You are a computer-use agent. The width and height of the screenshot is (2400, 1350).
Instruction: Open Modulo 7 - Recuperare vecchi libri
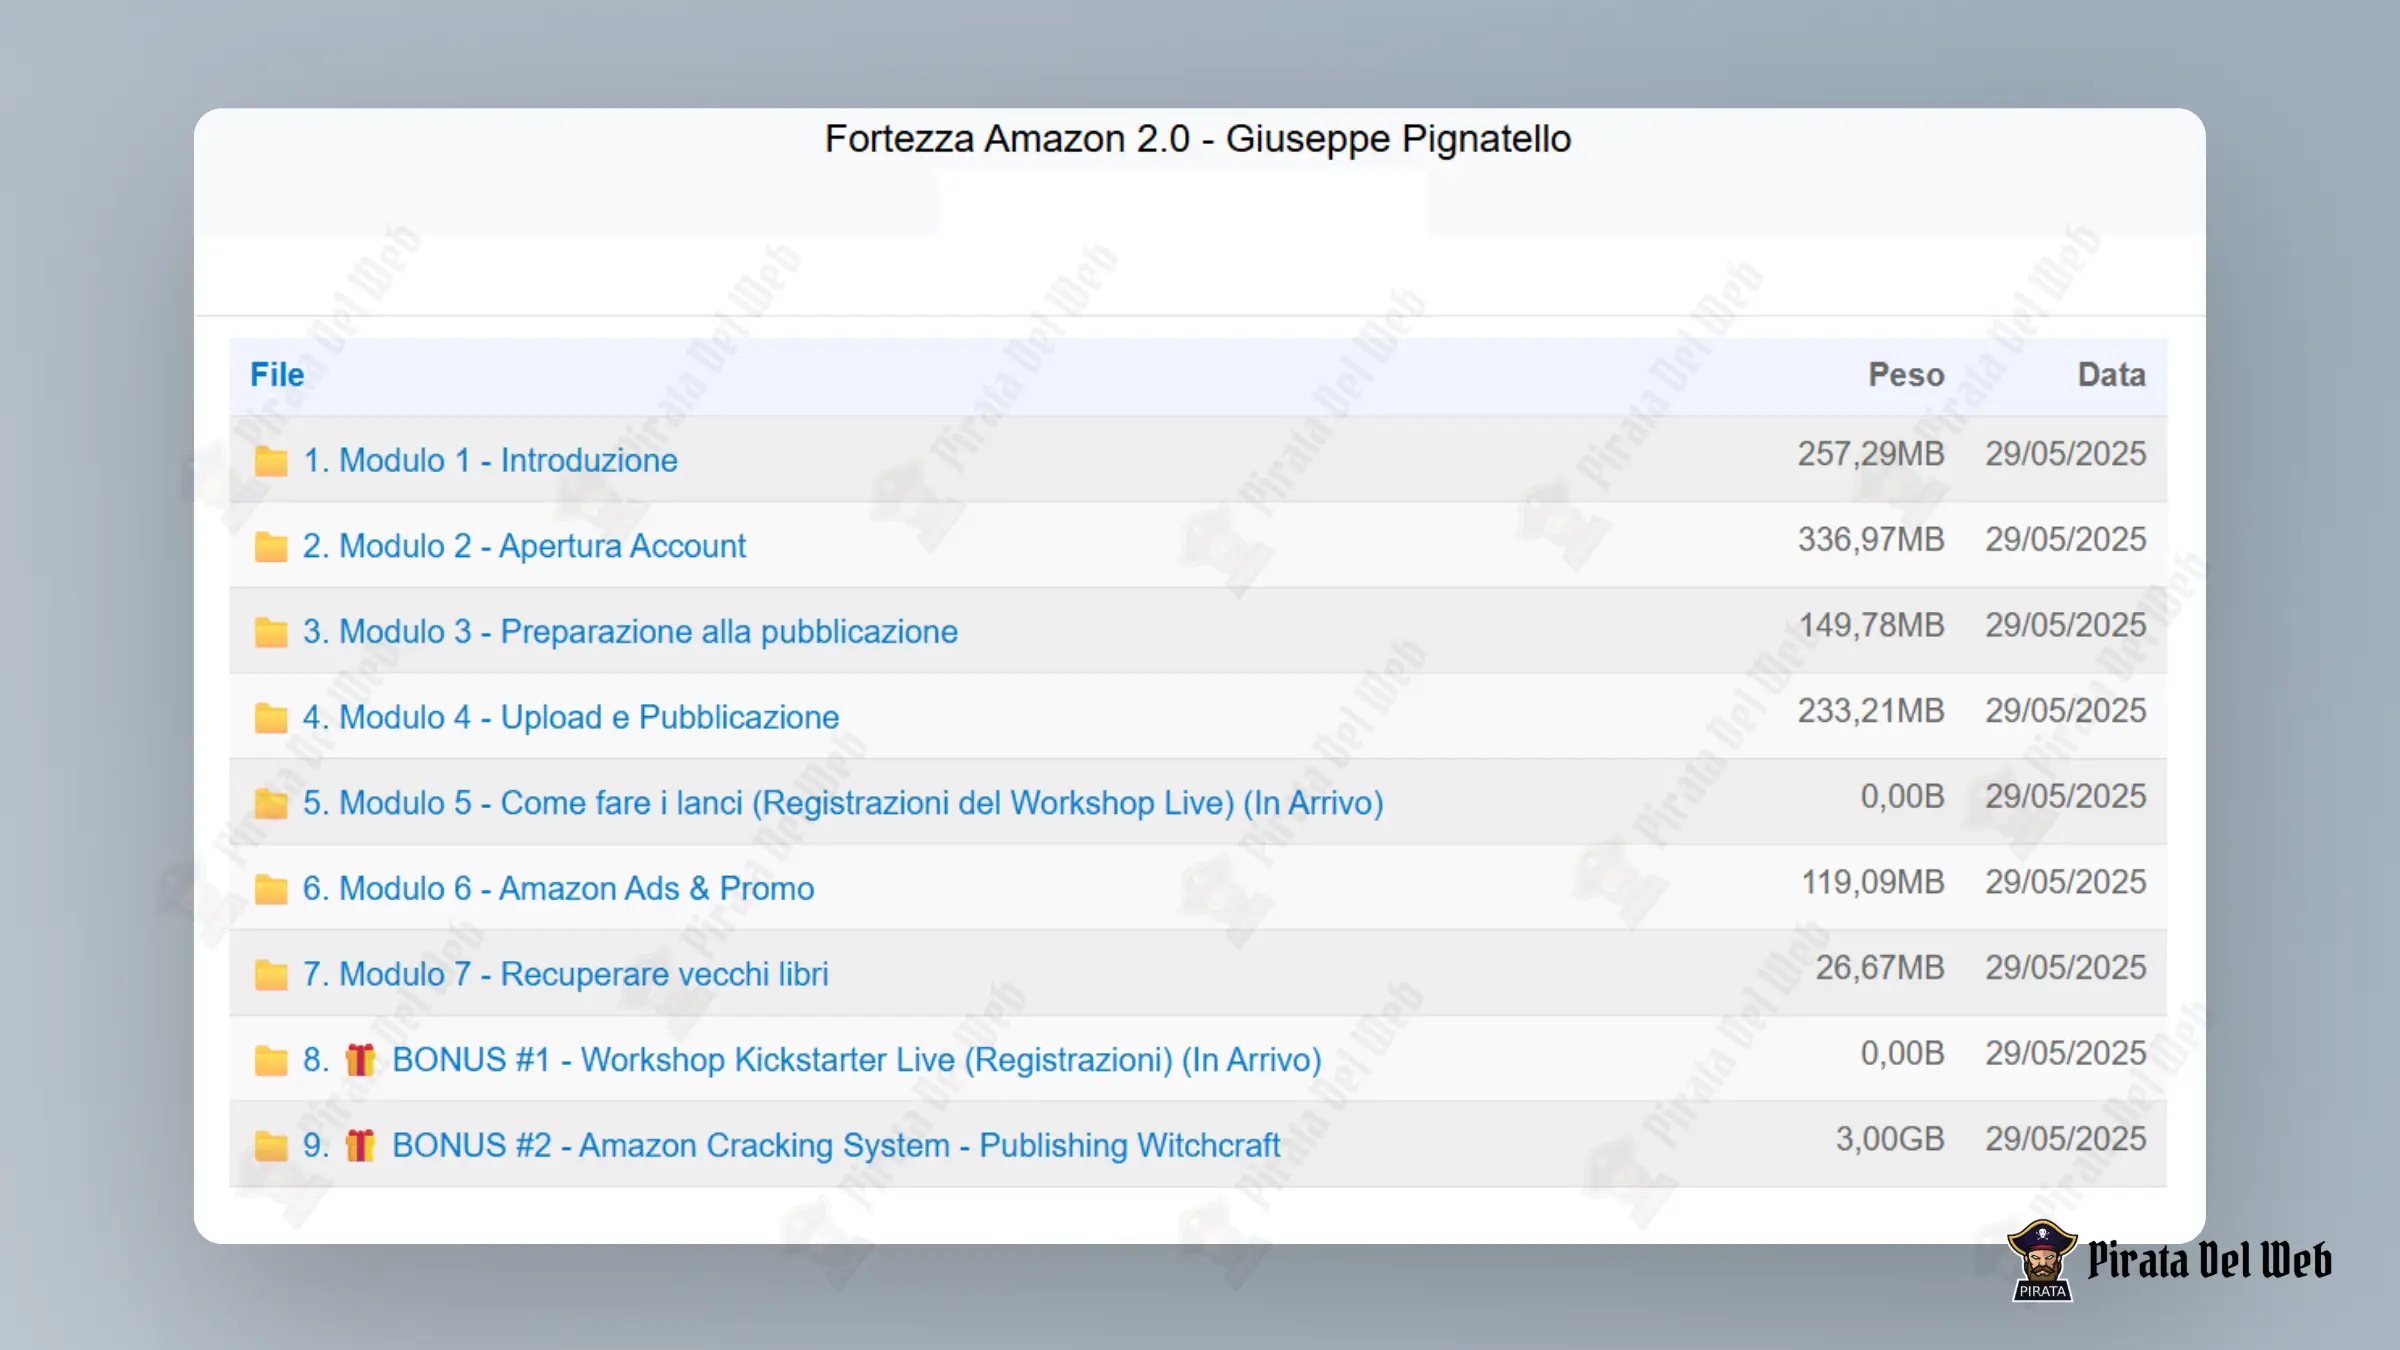(x=565, y=974)
